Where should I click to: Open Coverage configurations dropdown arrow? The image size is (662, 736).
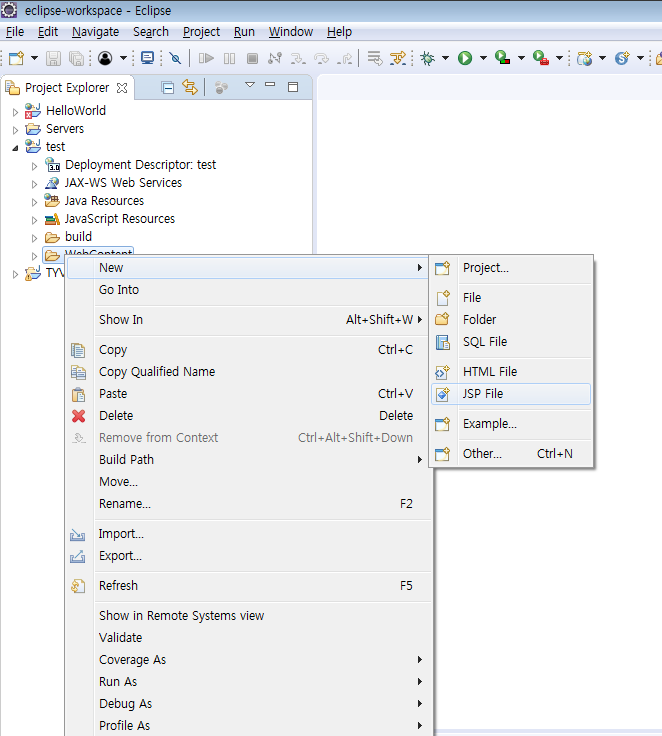coord(521,58)
